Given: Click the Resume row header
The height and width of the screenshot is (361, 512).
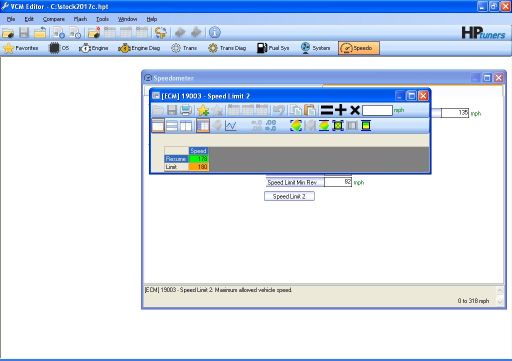Looking at the screenshot, I should (176, 159).
